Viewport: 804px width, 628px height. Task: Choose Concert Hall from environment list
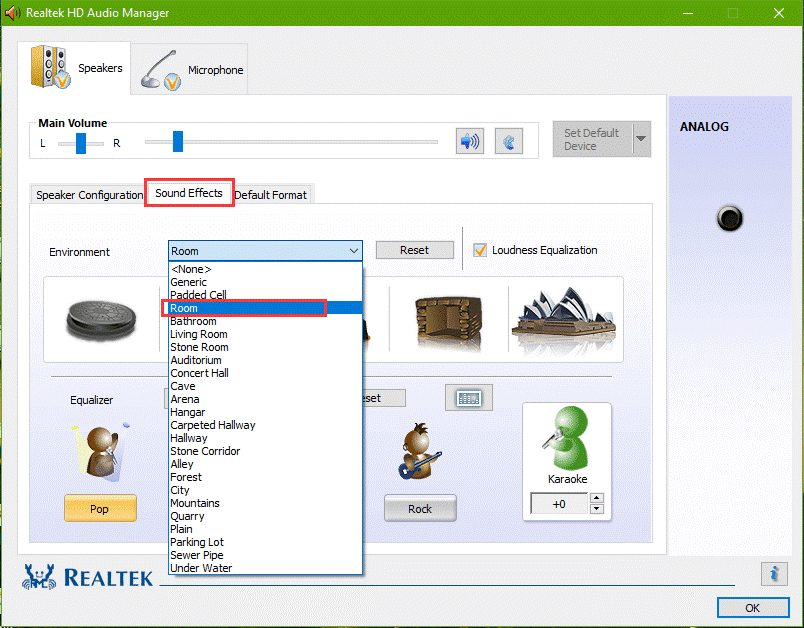(199, 373)
